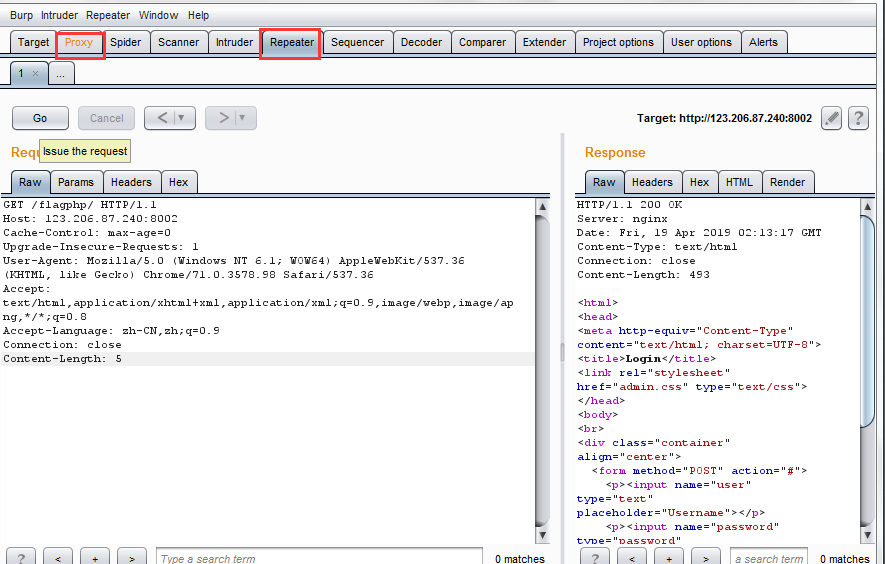The width and height of the screenshot is (885, 564).
Task: Open Headers tab in Request panel
Action: tap(132, 182)
